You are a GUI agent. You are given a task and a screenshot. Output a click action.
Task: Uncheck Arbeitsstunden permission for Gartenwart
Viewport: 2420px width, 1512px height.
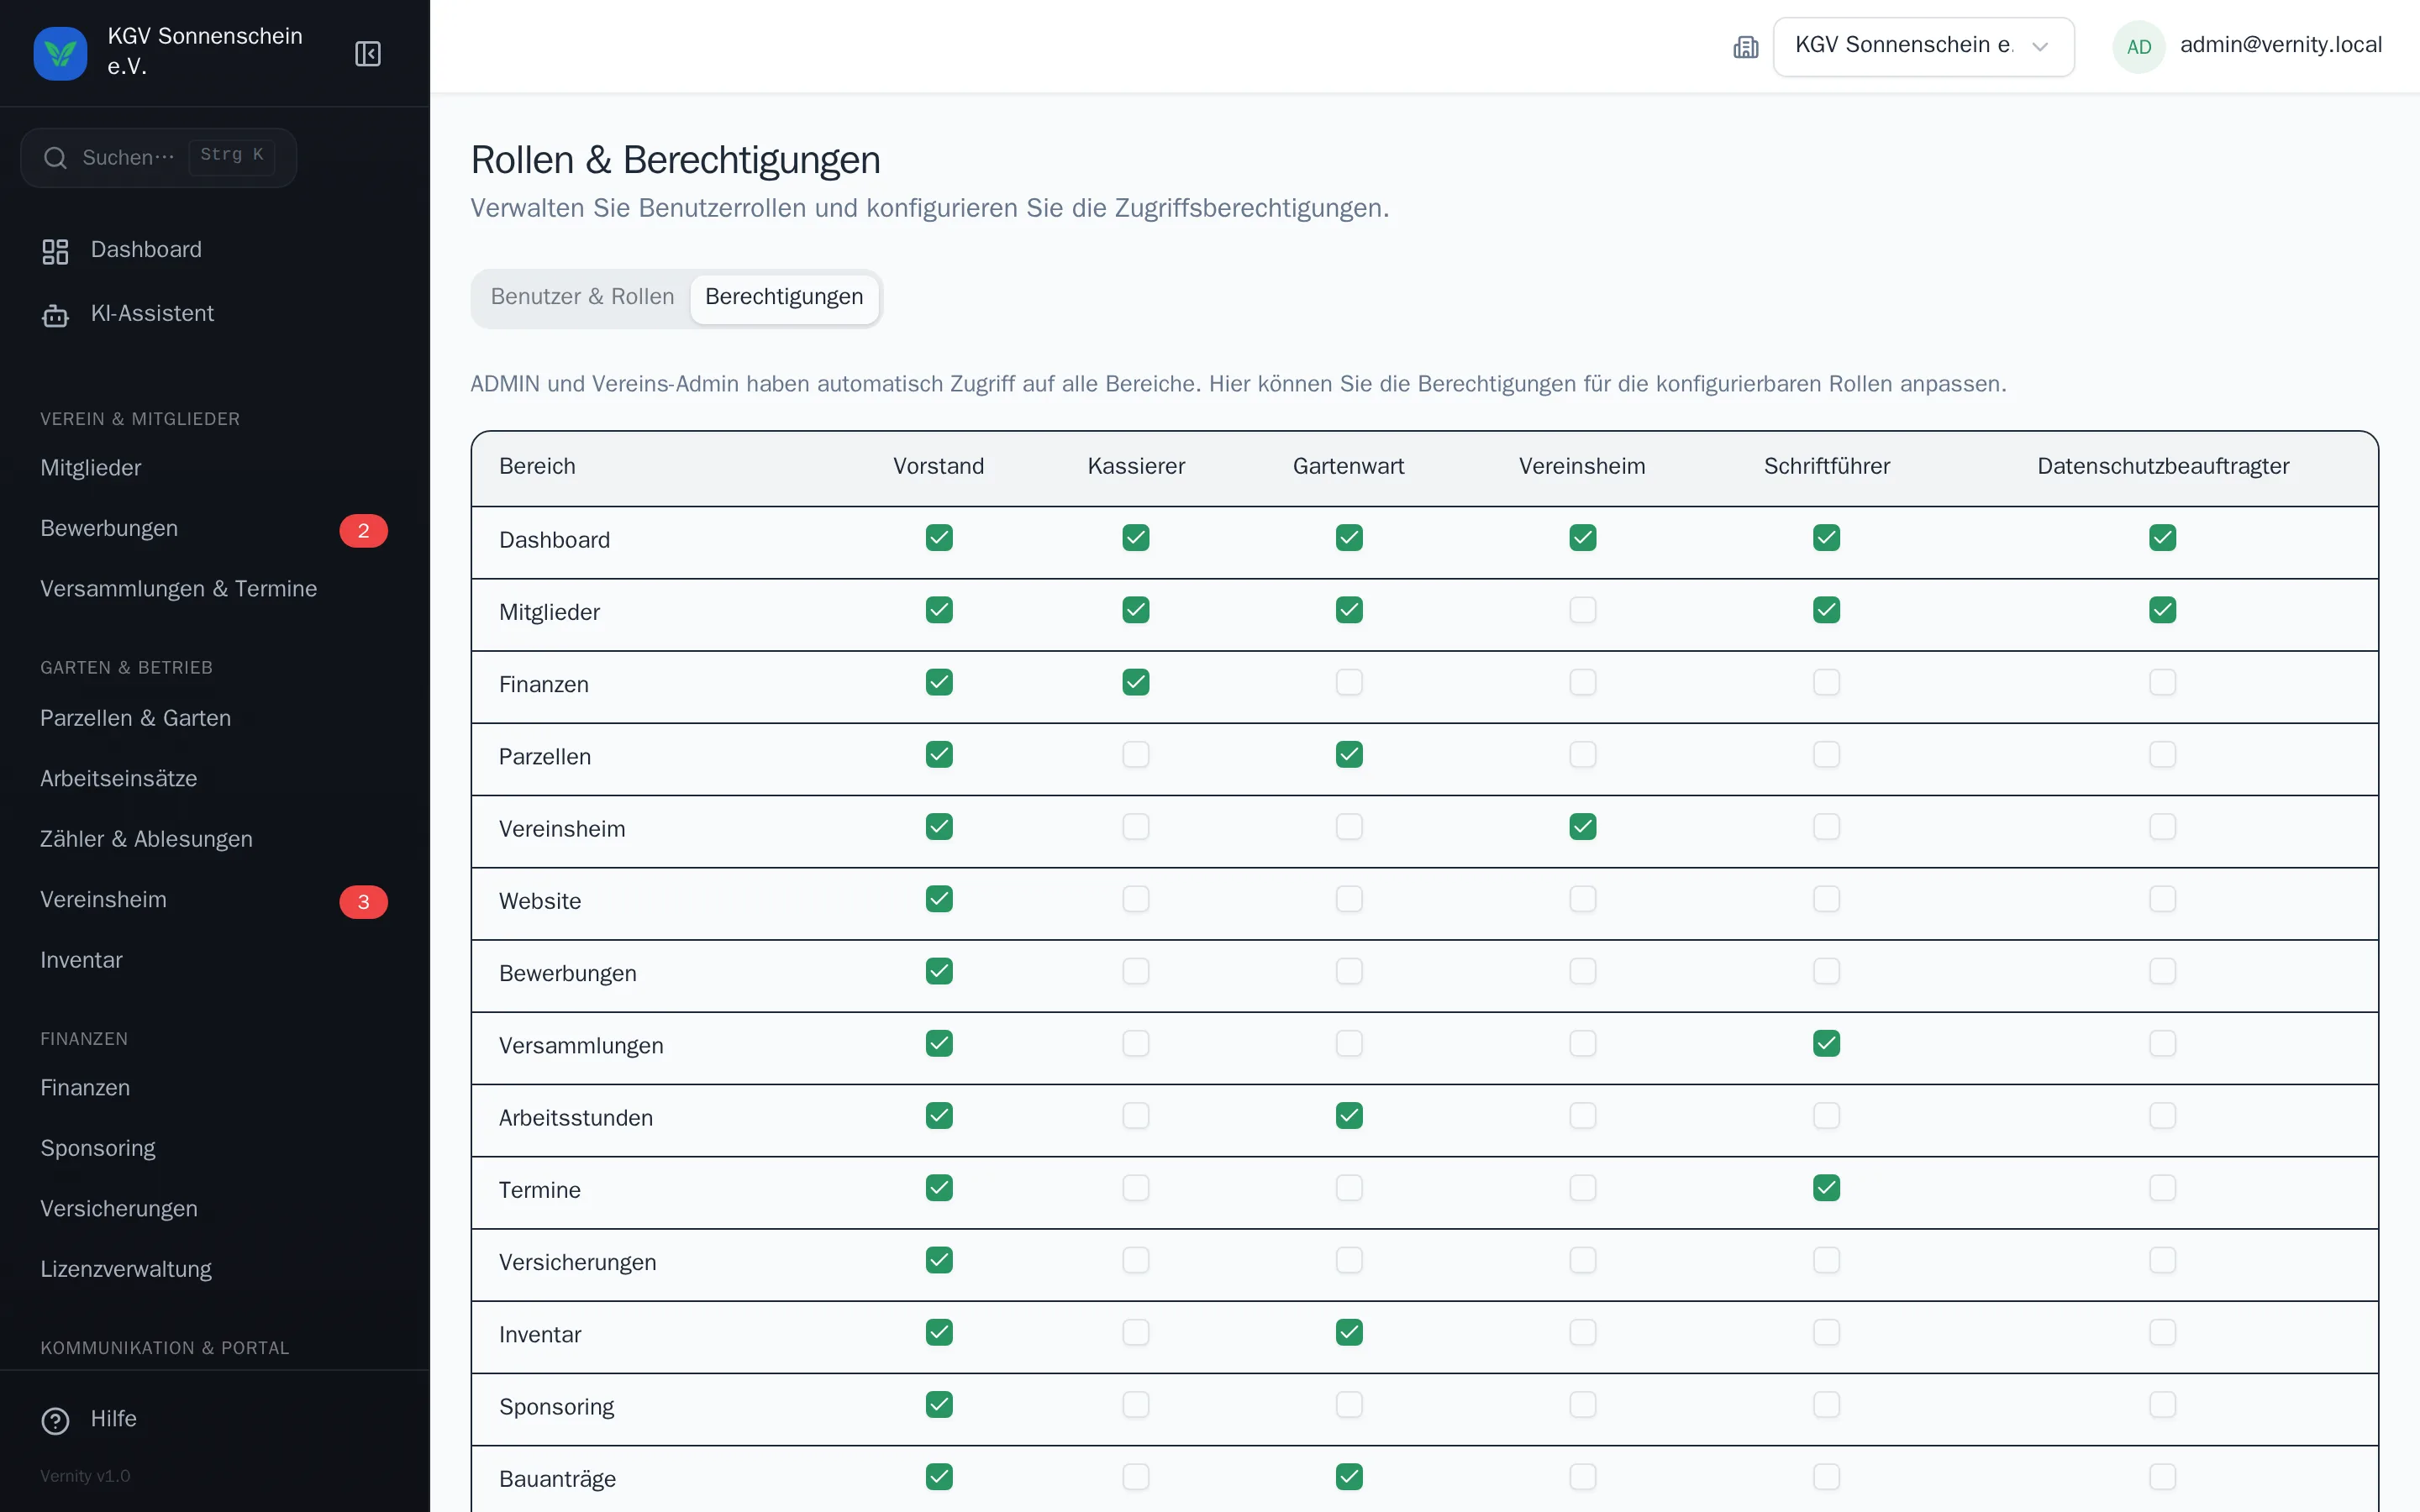click(1349, 1116)
